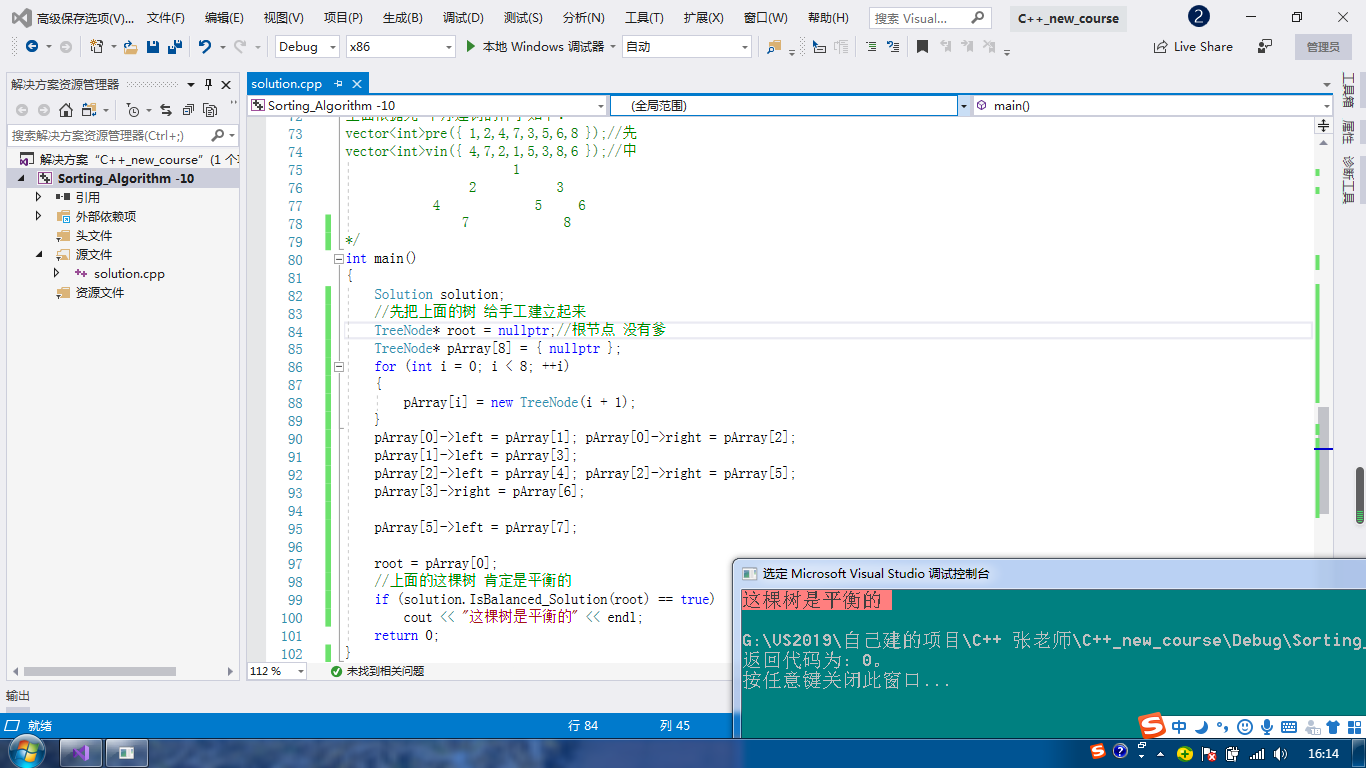Open the 文件(F) menu
1366x768 pixels.
tap(166, 18)
